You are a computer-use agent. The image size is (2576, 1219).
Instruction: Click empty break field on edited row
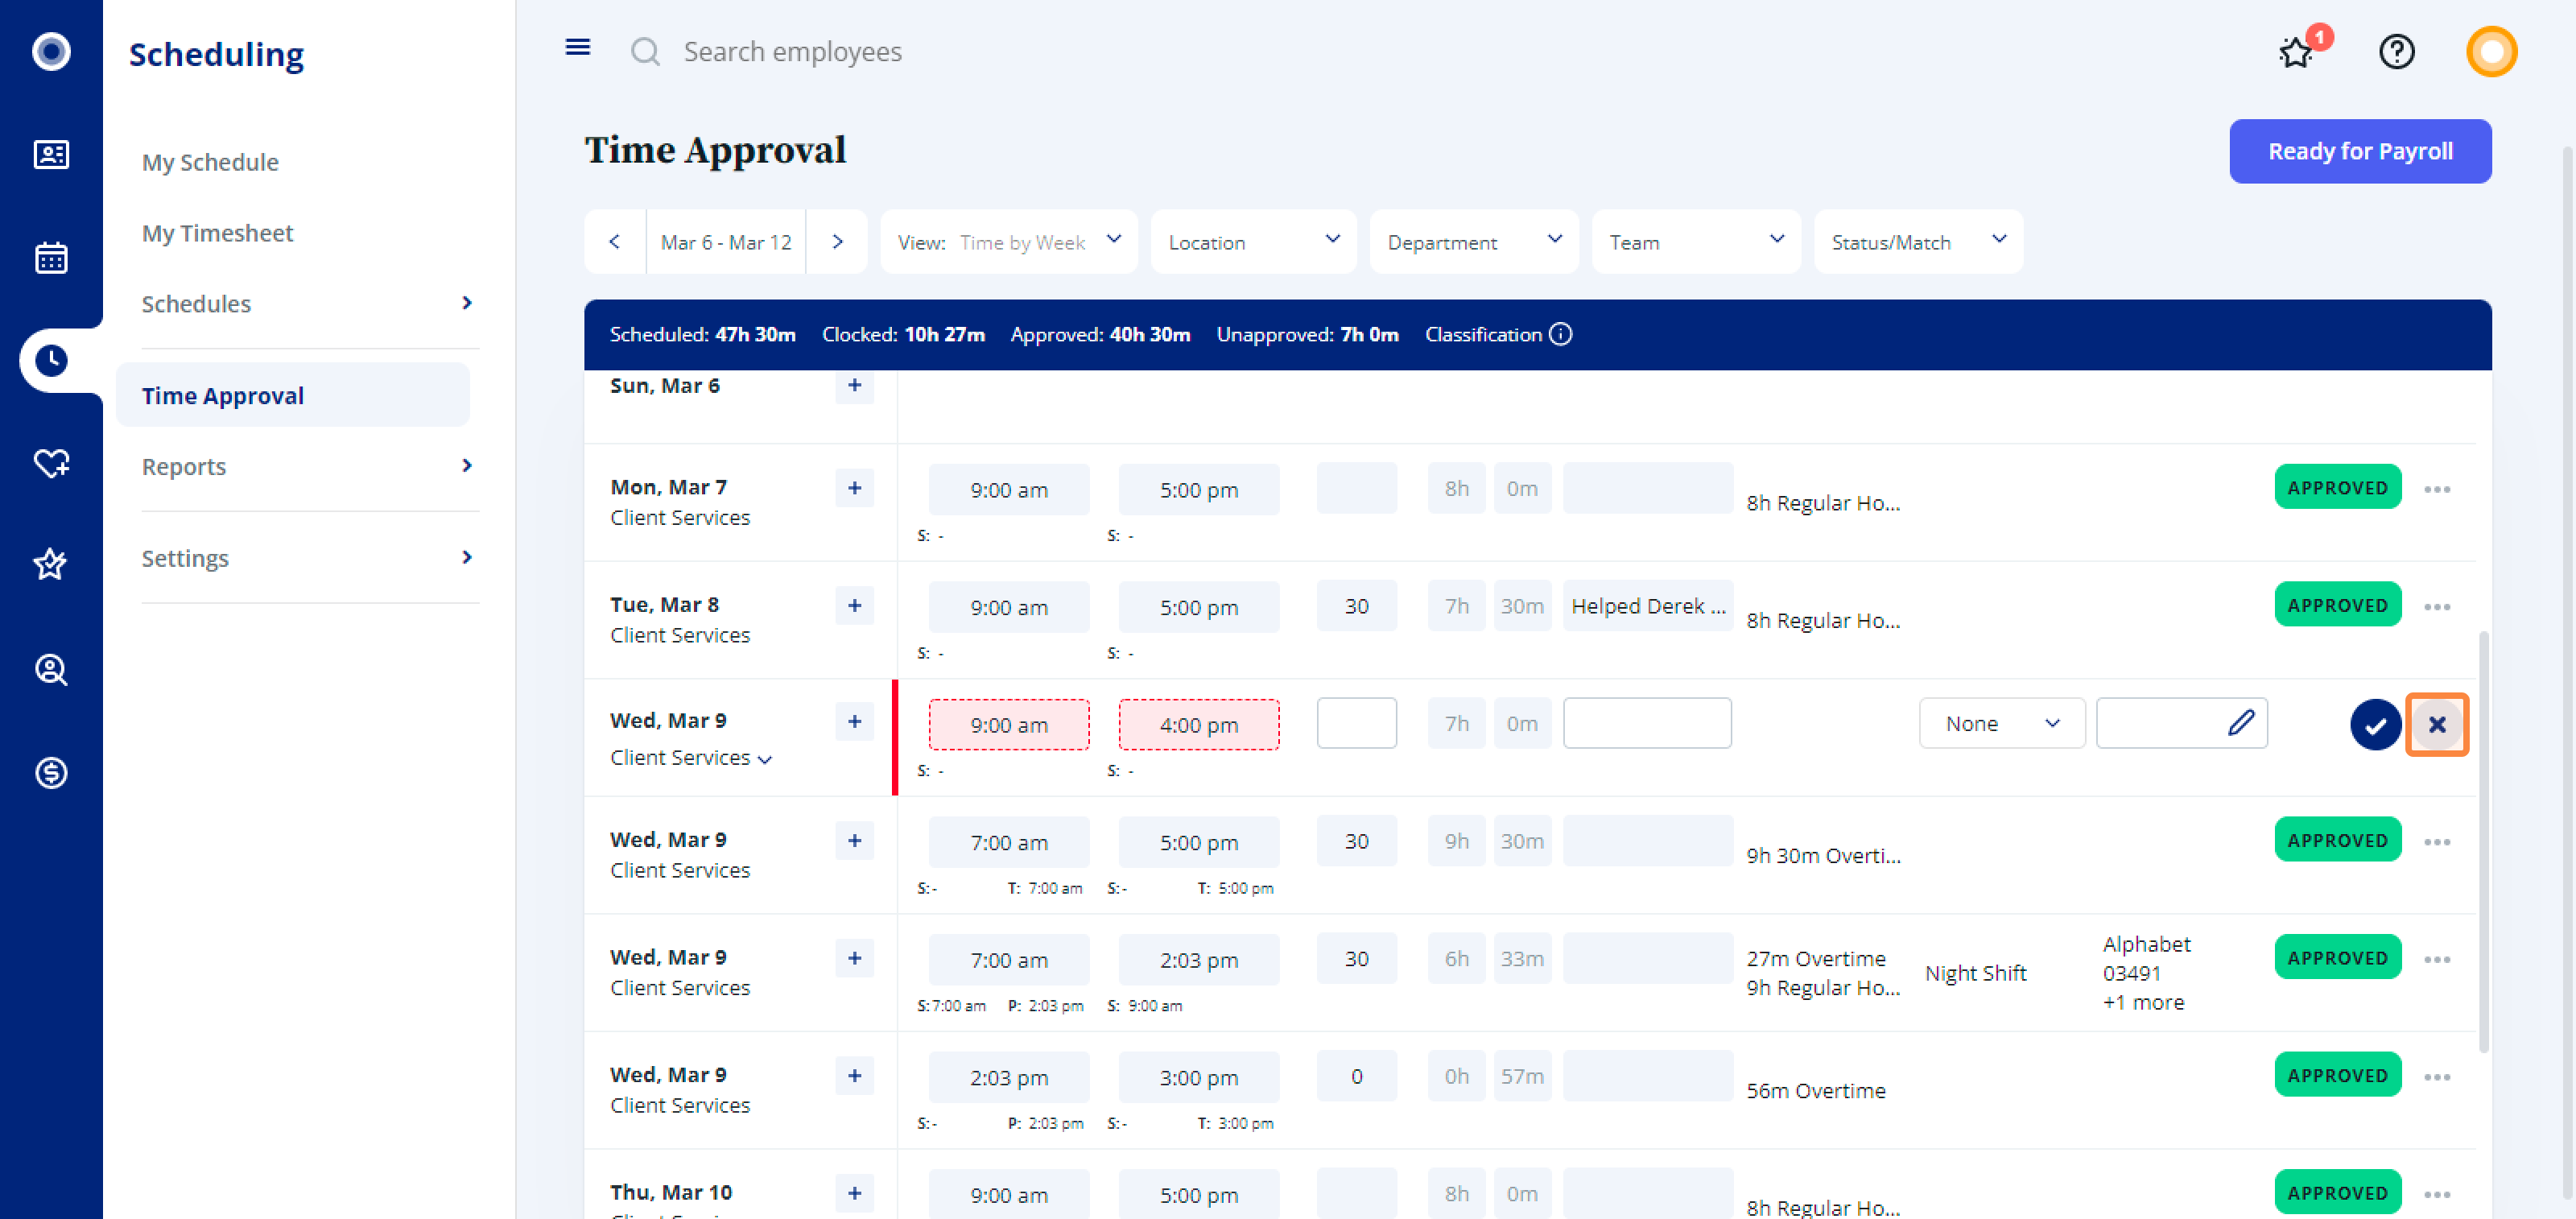click(x=1356, y=723)
